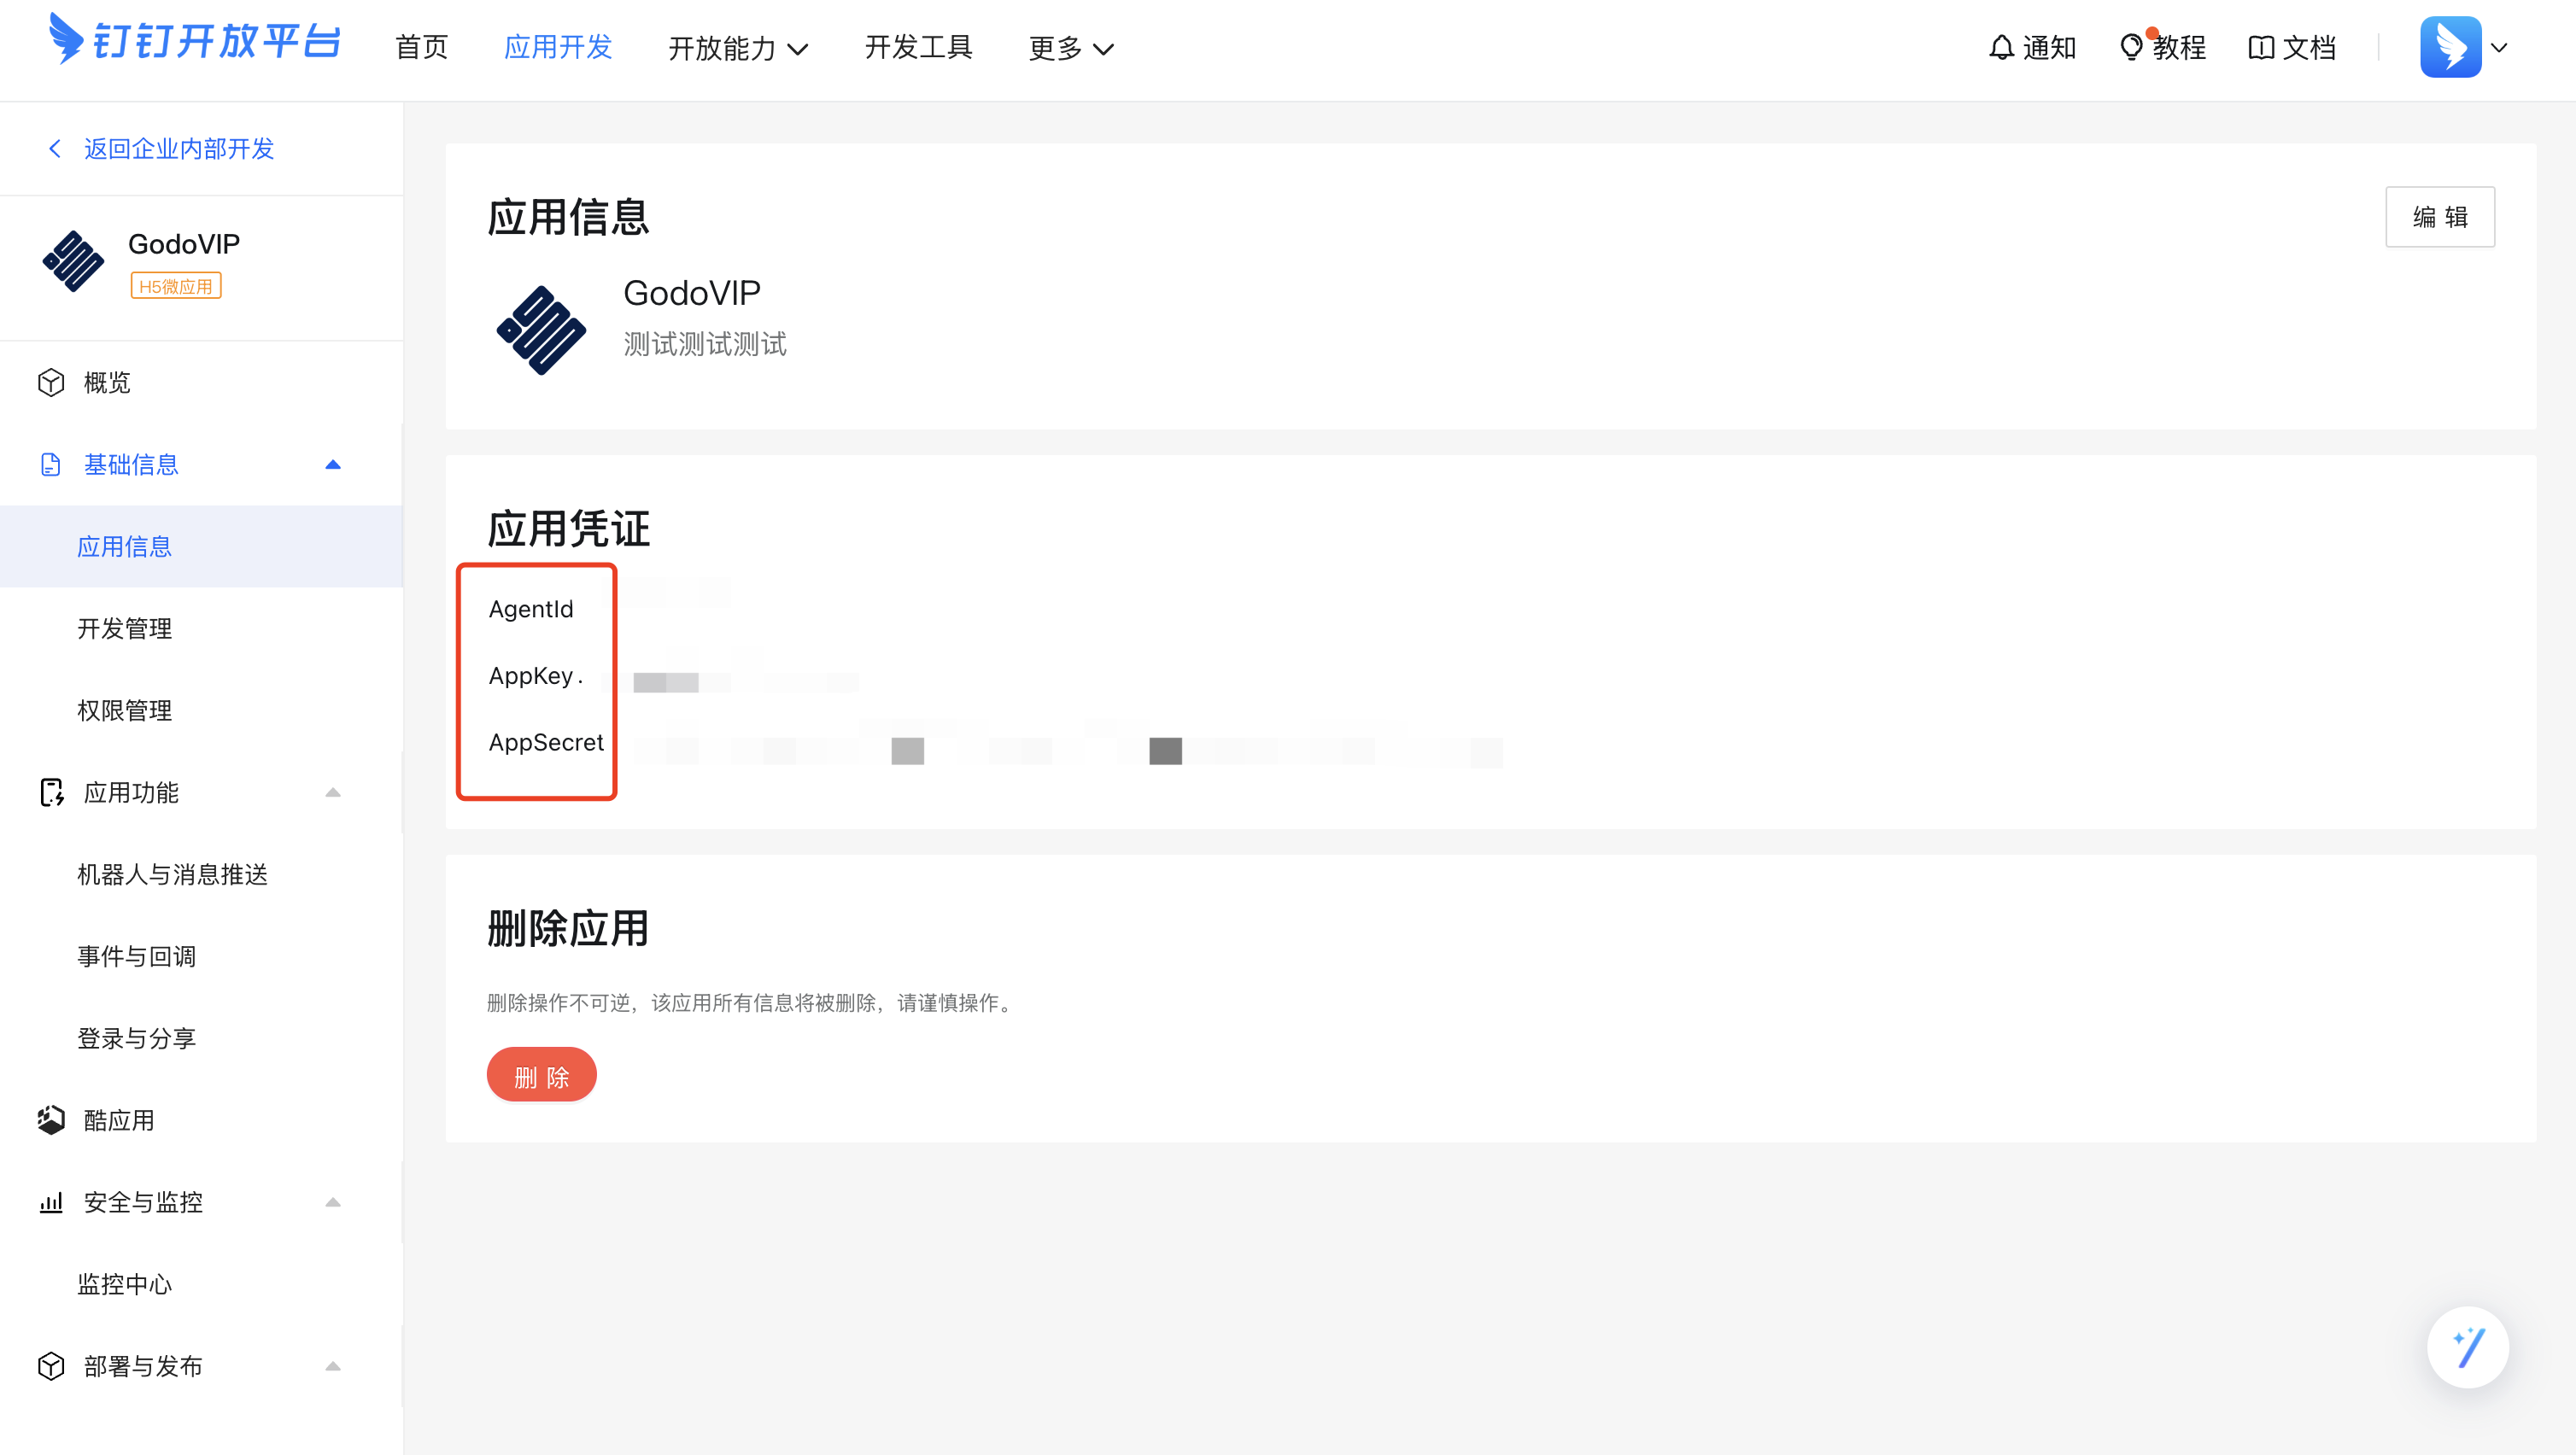Open the documentation book icon
This screenshot has width=2576, height=1455.
click(2261, 47)
